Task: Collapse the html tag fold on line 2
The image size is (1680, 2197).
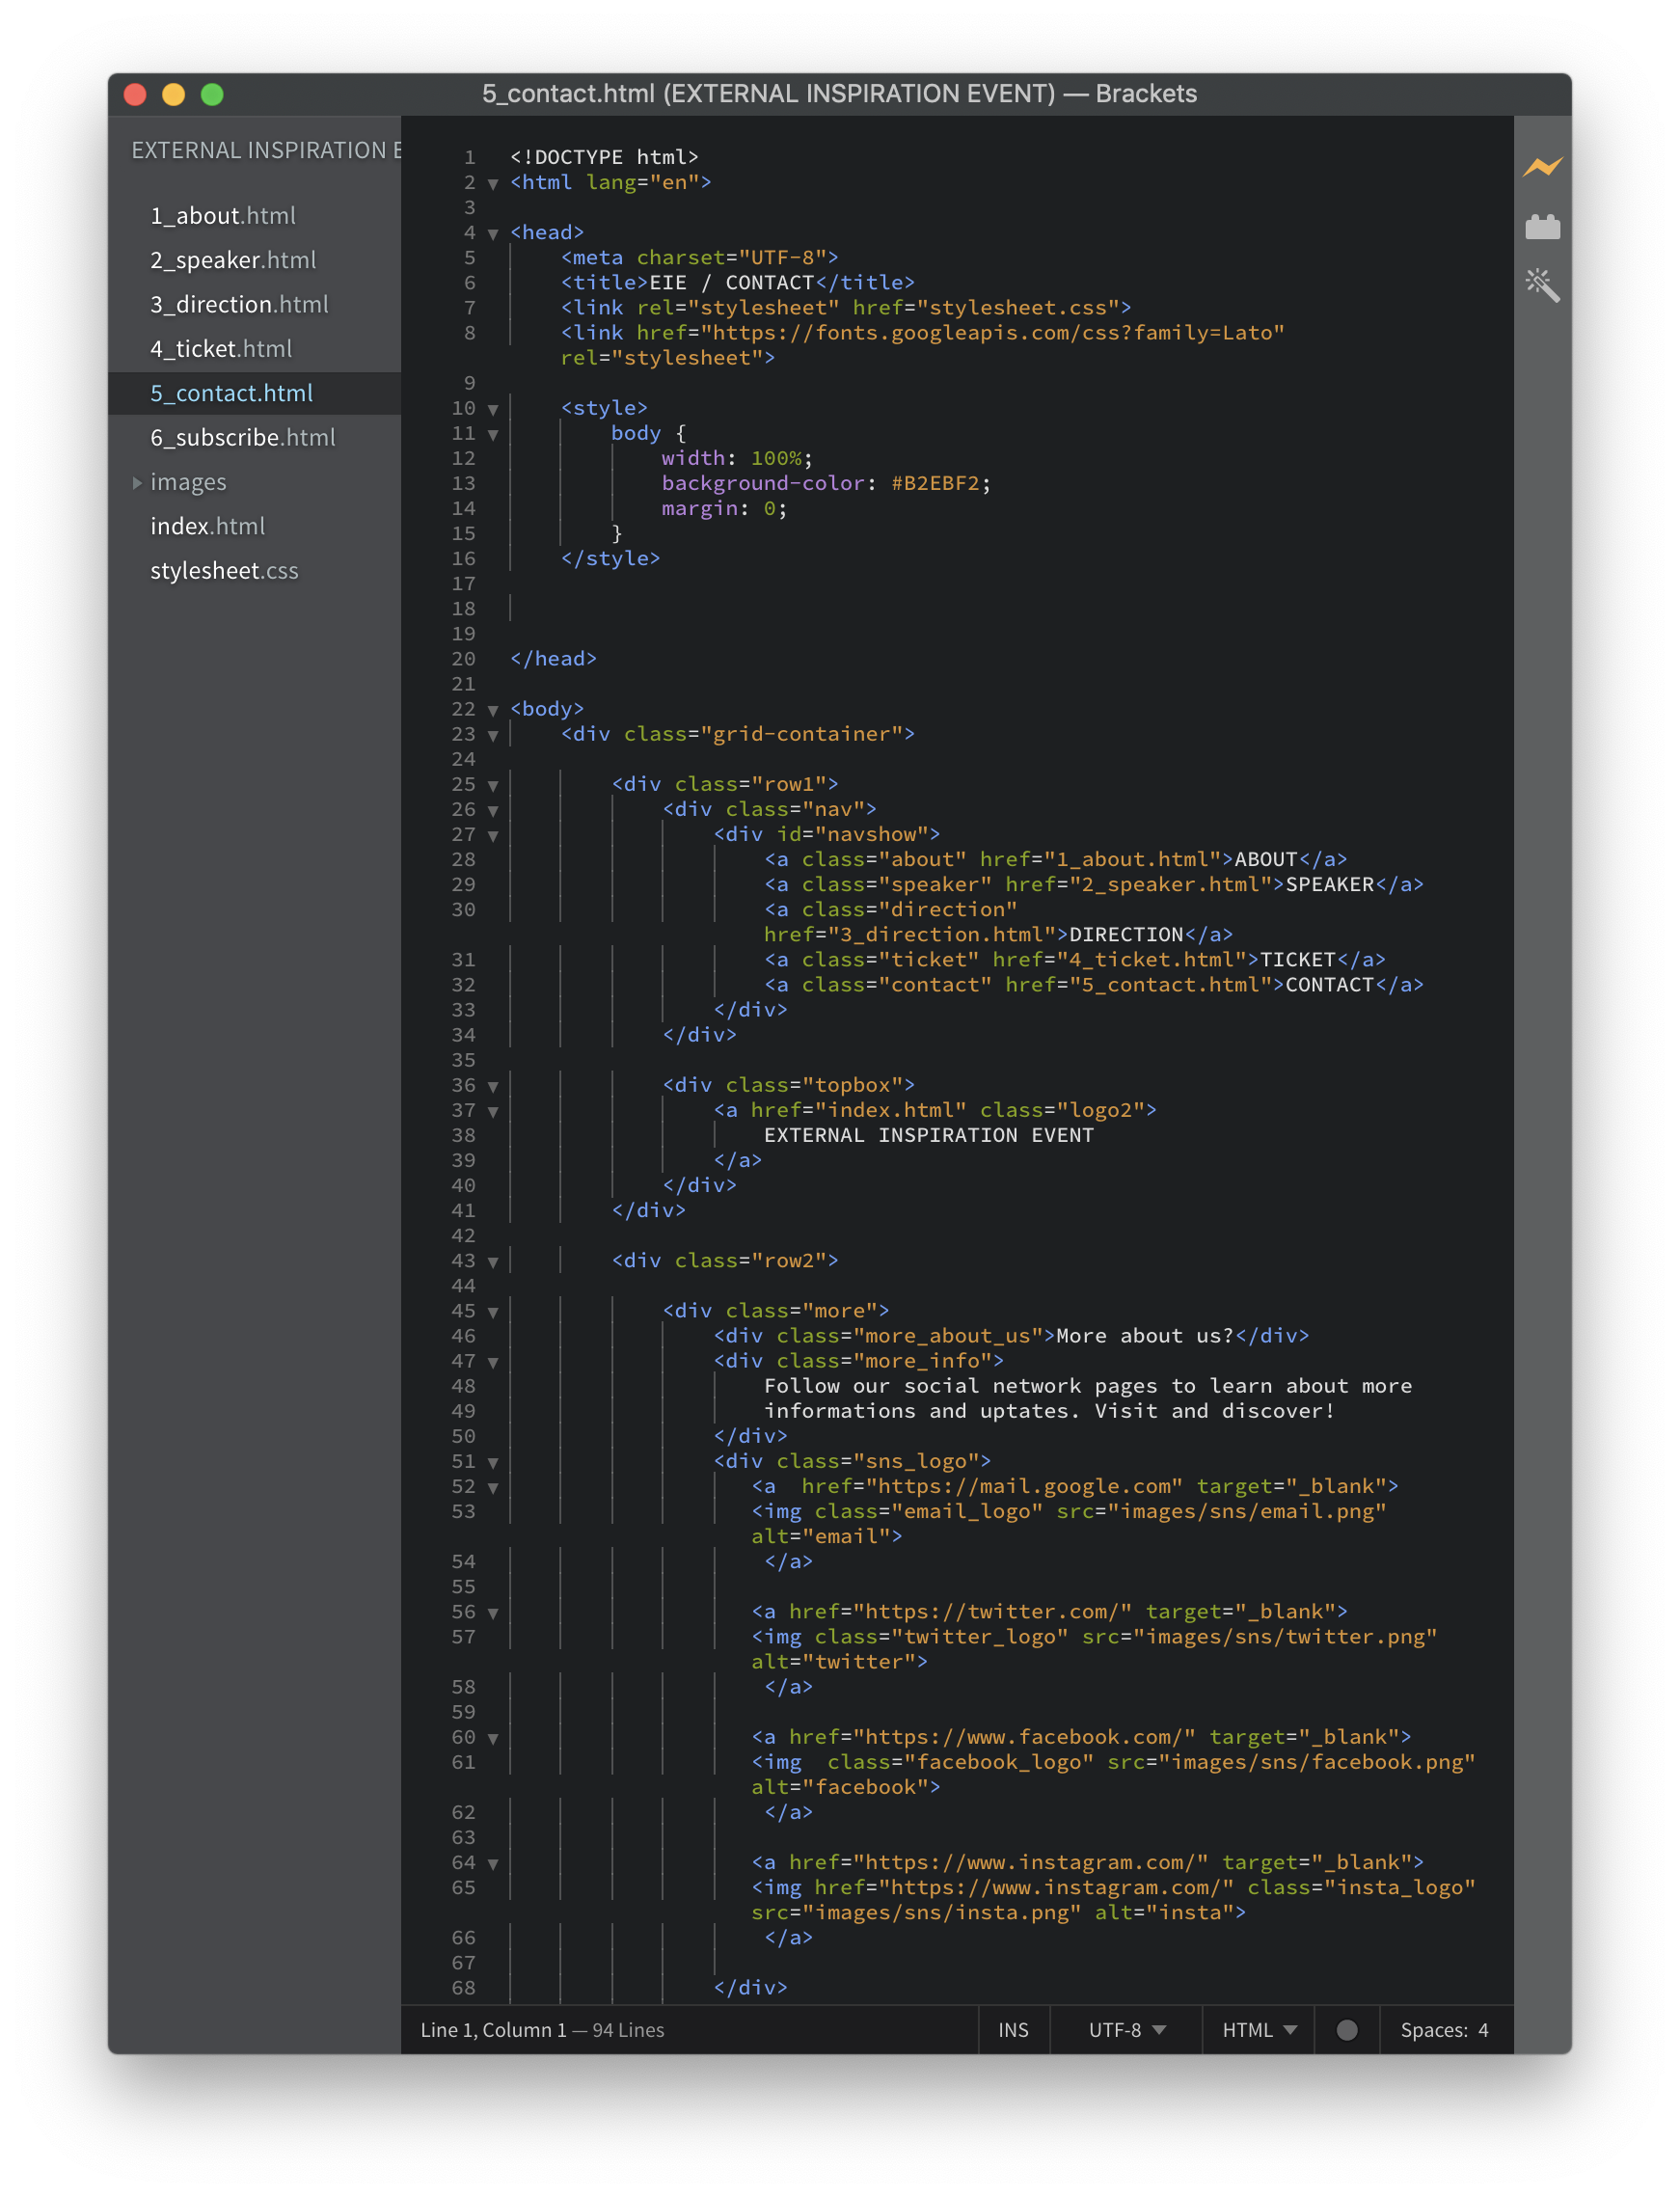Action: [492, 183]
